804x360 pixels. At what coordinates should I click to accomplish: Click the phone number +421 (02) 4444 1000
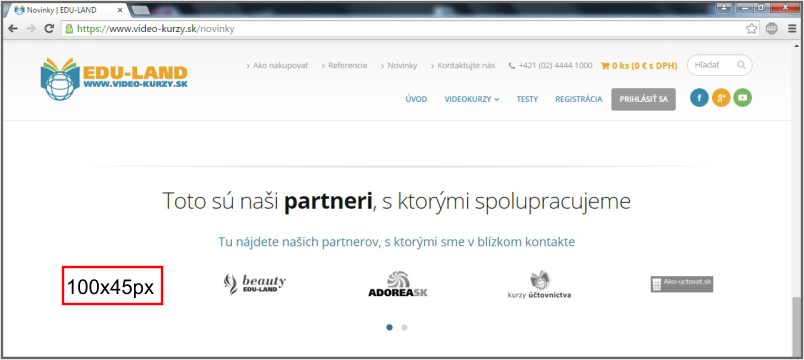click(555, 66)
